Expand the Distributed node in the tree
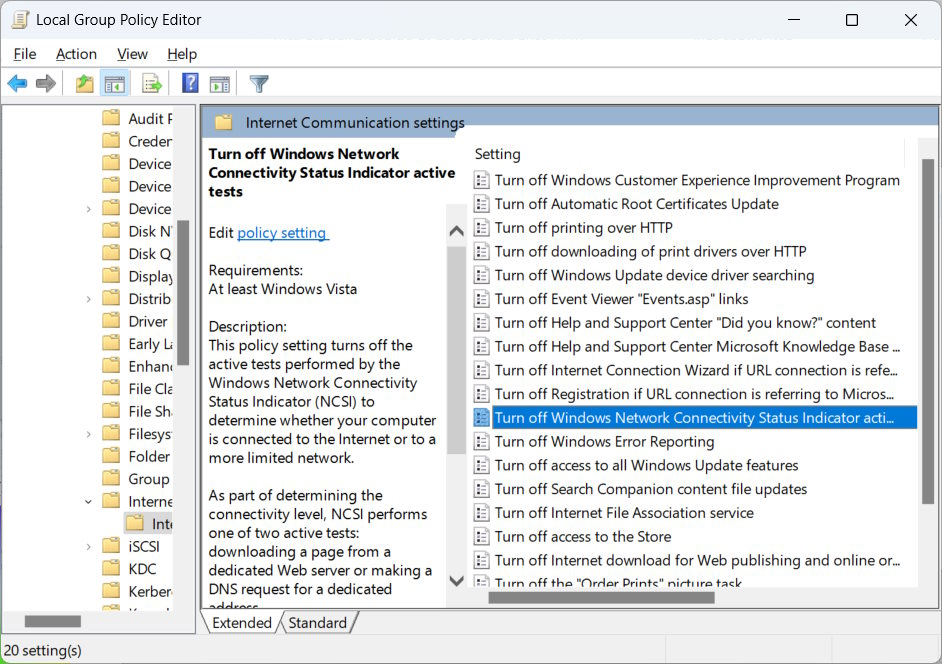942x664 pixels. click(88, 298)
